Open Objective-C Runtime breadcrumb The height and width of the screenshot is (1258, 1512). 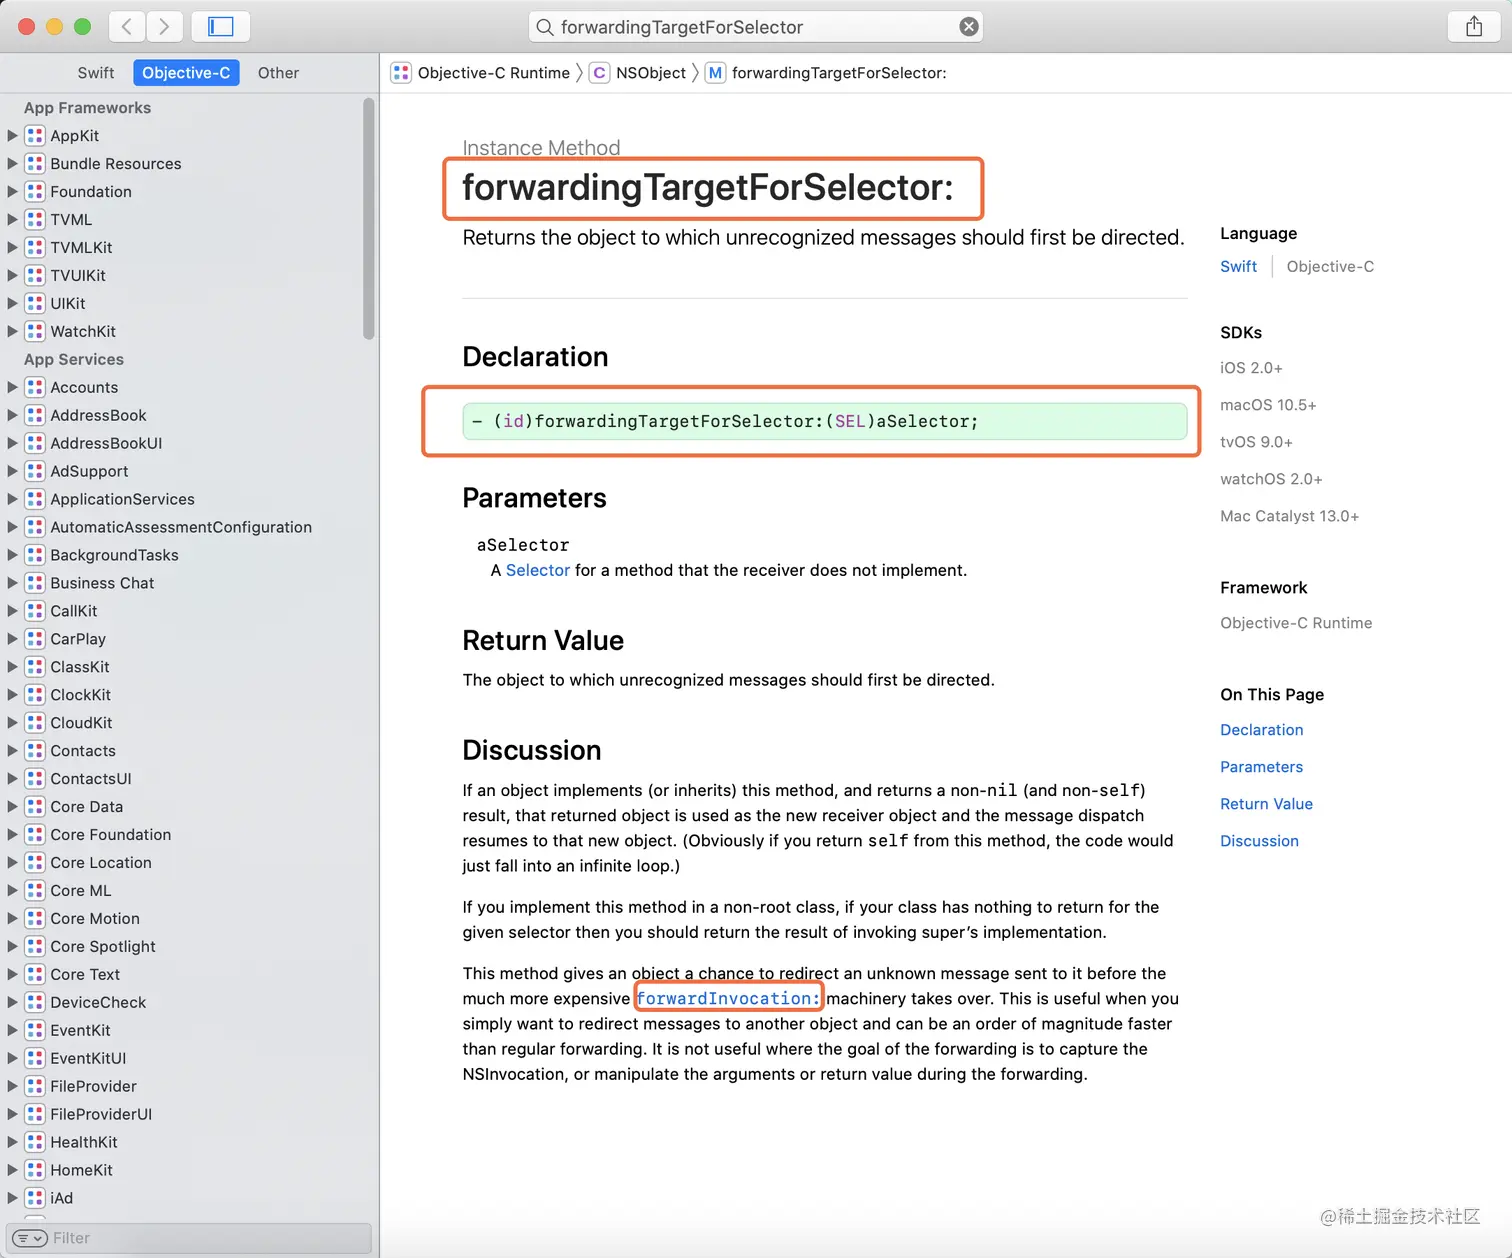481,73
